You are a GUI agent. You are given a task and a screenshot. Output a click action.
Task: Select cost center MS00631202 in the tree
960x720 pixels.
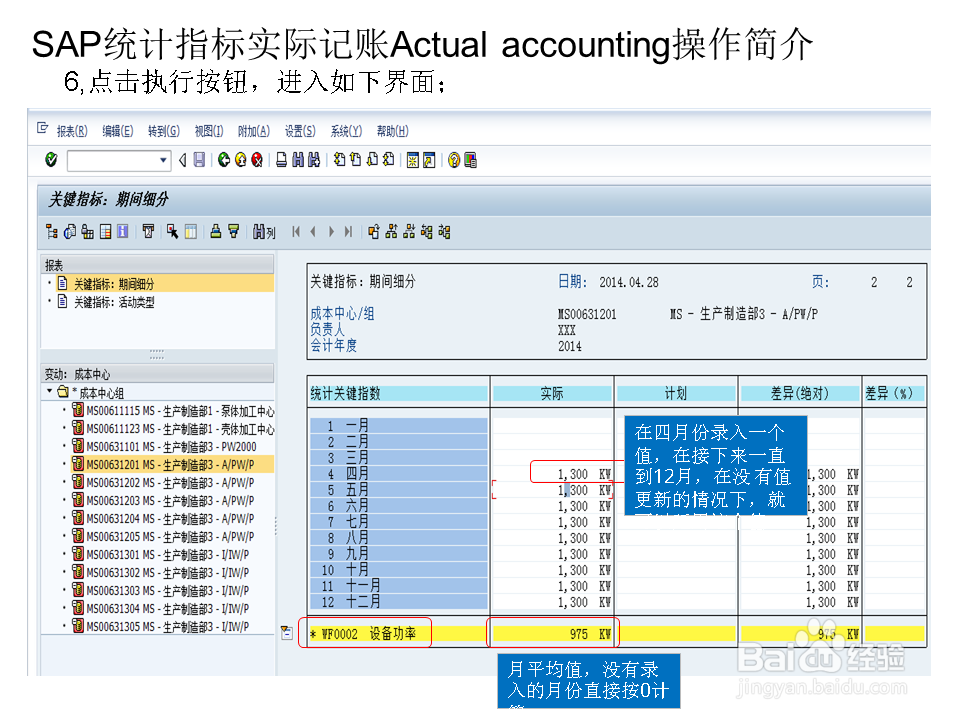[x=163, y=482]
